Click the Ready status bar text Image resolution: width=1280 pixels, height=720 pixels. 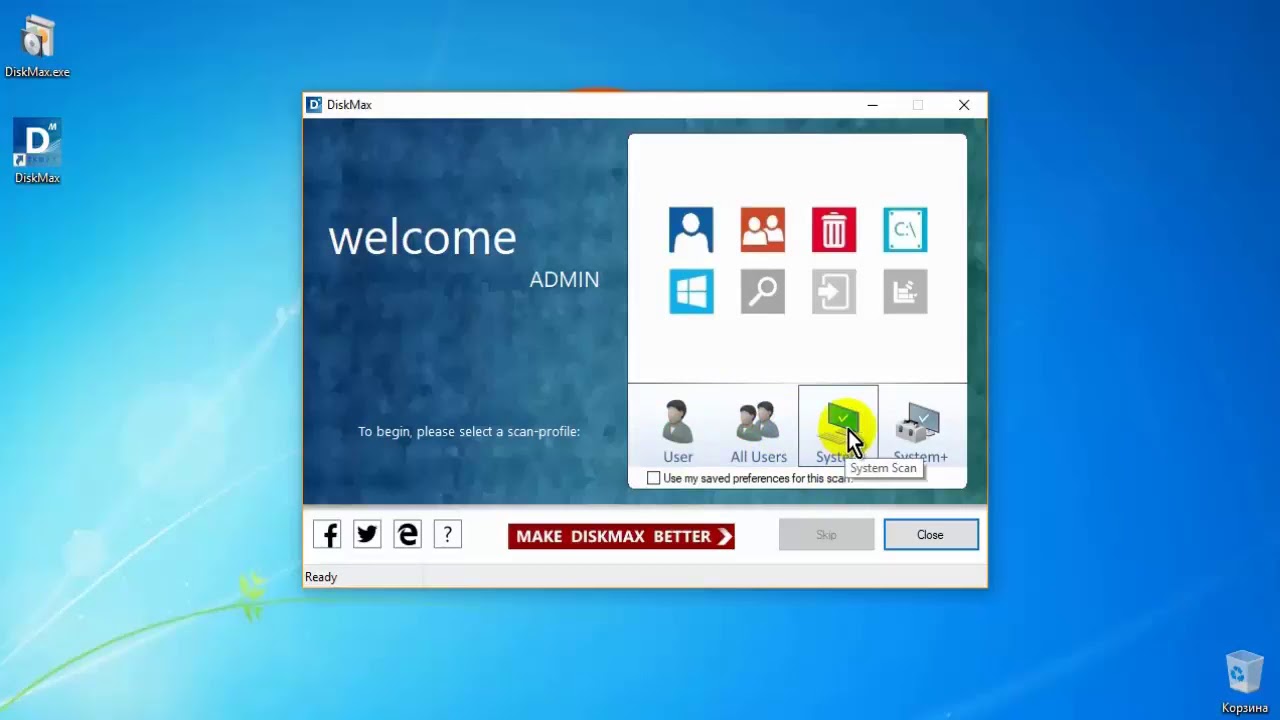[321, 577]
